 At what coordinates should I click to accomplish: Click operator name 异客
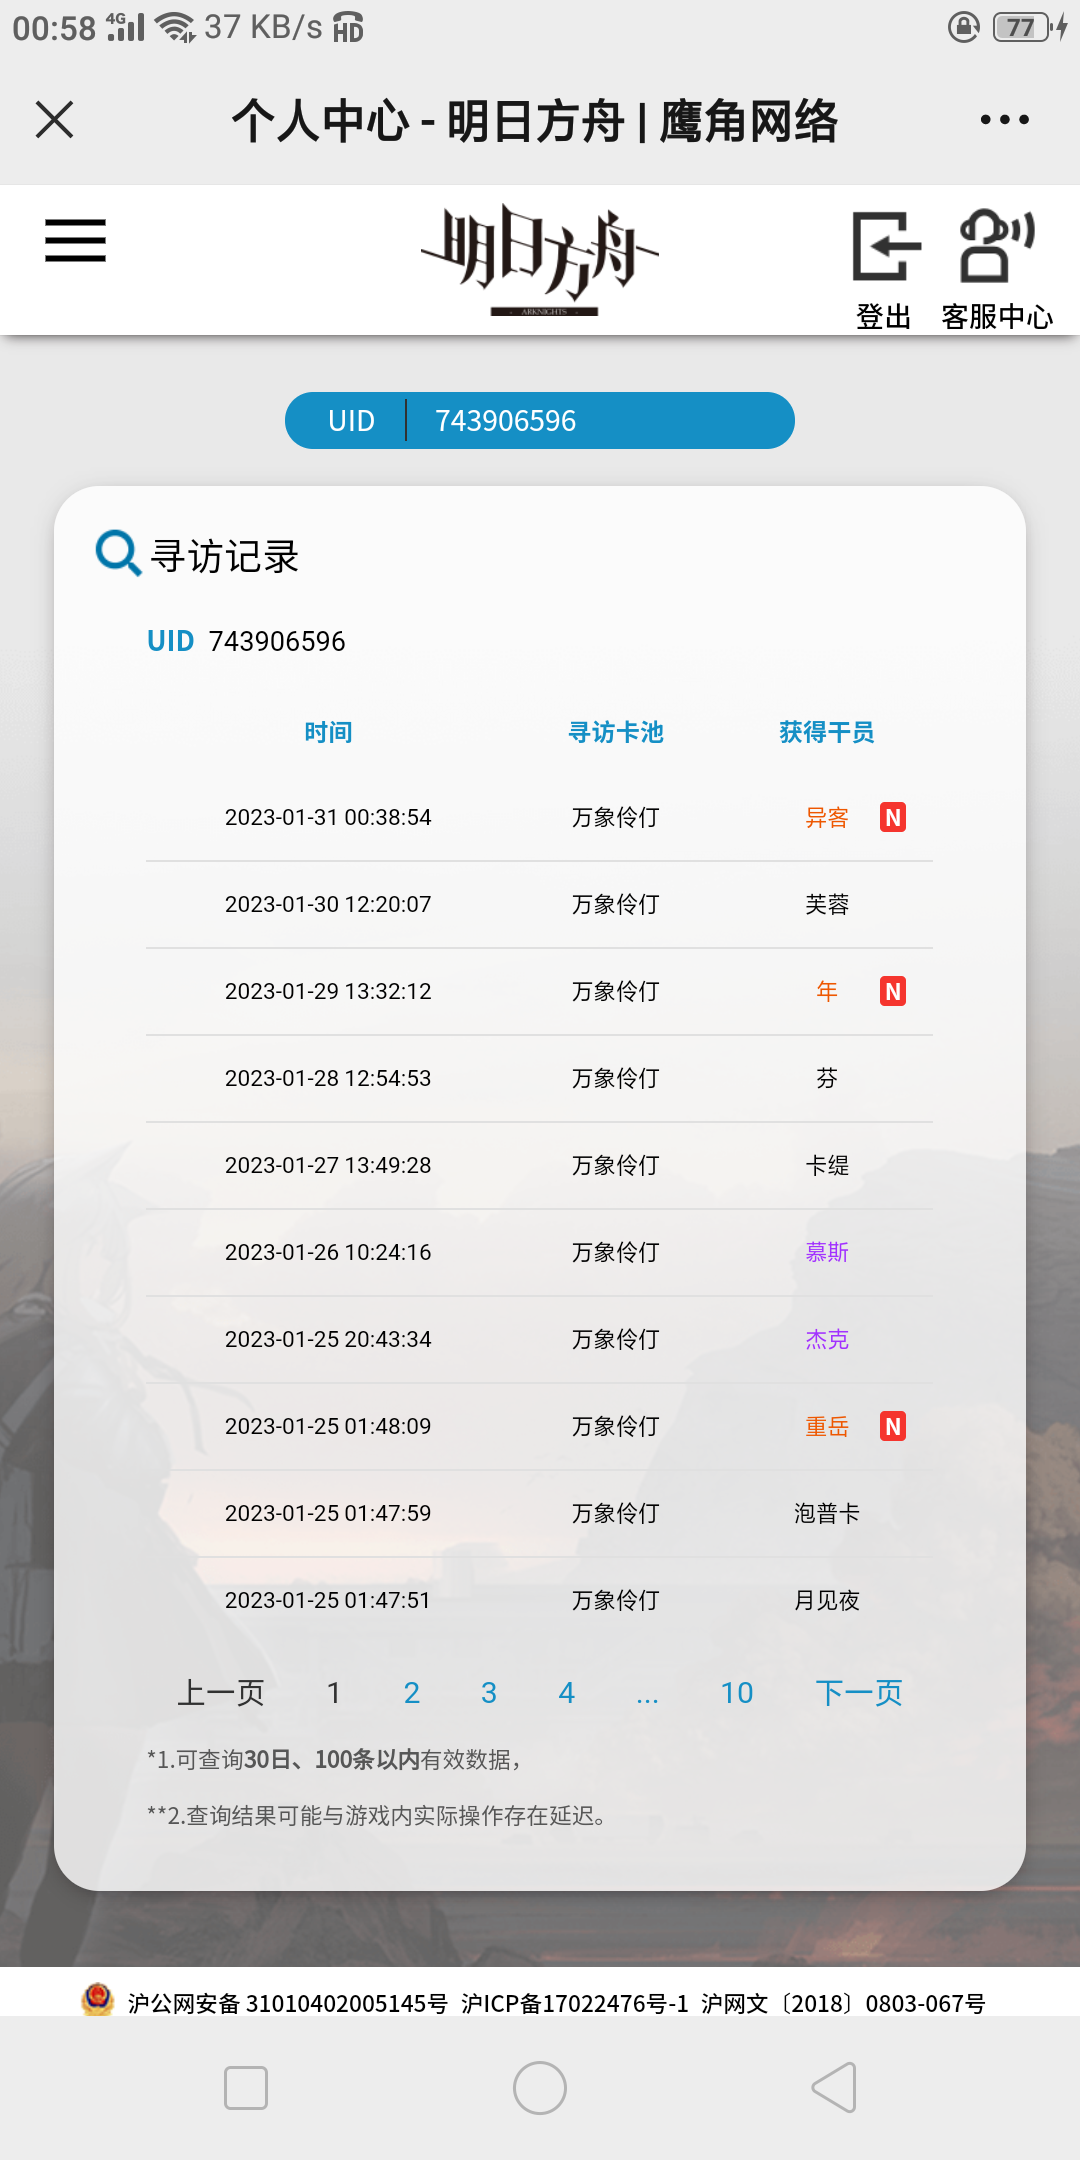827,818
